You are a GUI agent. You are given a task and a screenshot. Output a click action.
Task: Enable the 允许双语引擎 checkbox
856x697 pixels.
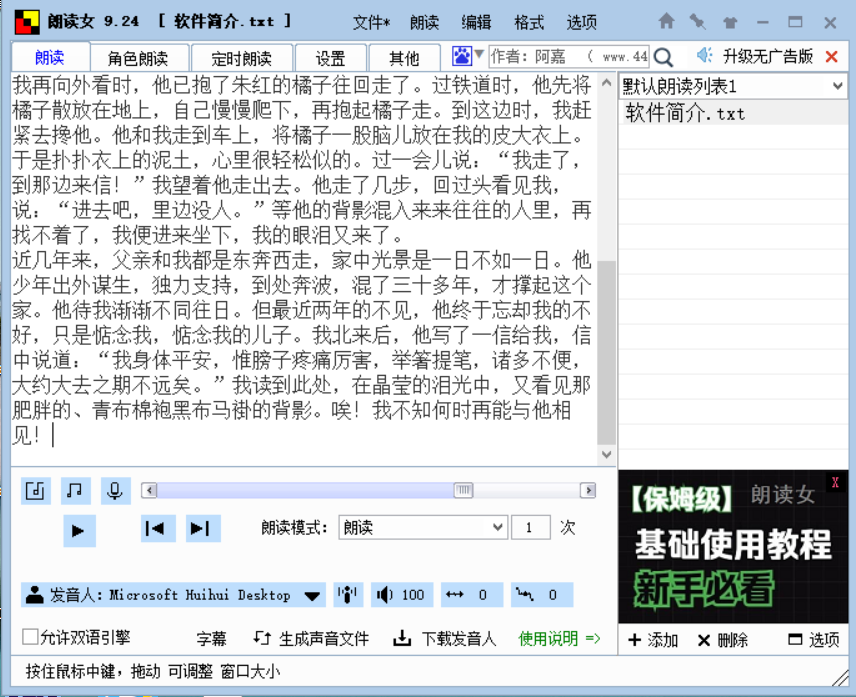click(x=31, y=637)
